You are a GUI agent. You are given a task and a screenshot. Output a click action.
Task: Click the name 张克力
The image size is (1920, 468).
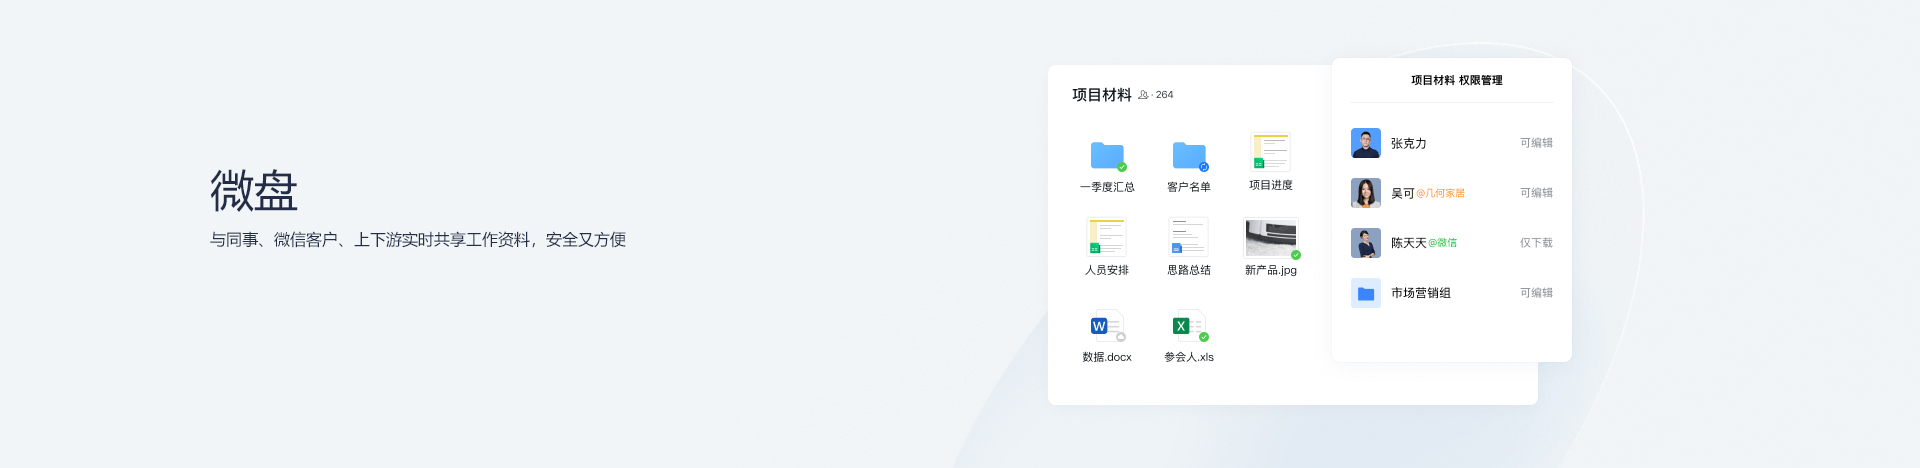coord(1409,143)
